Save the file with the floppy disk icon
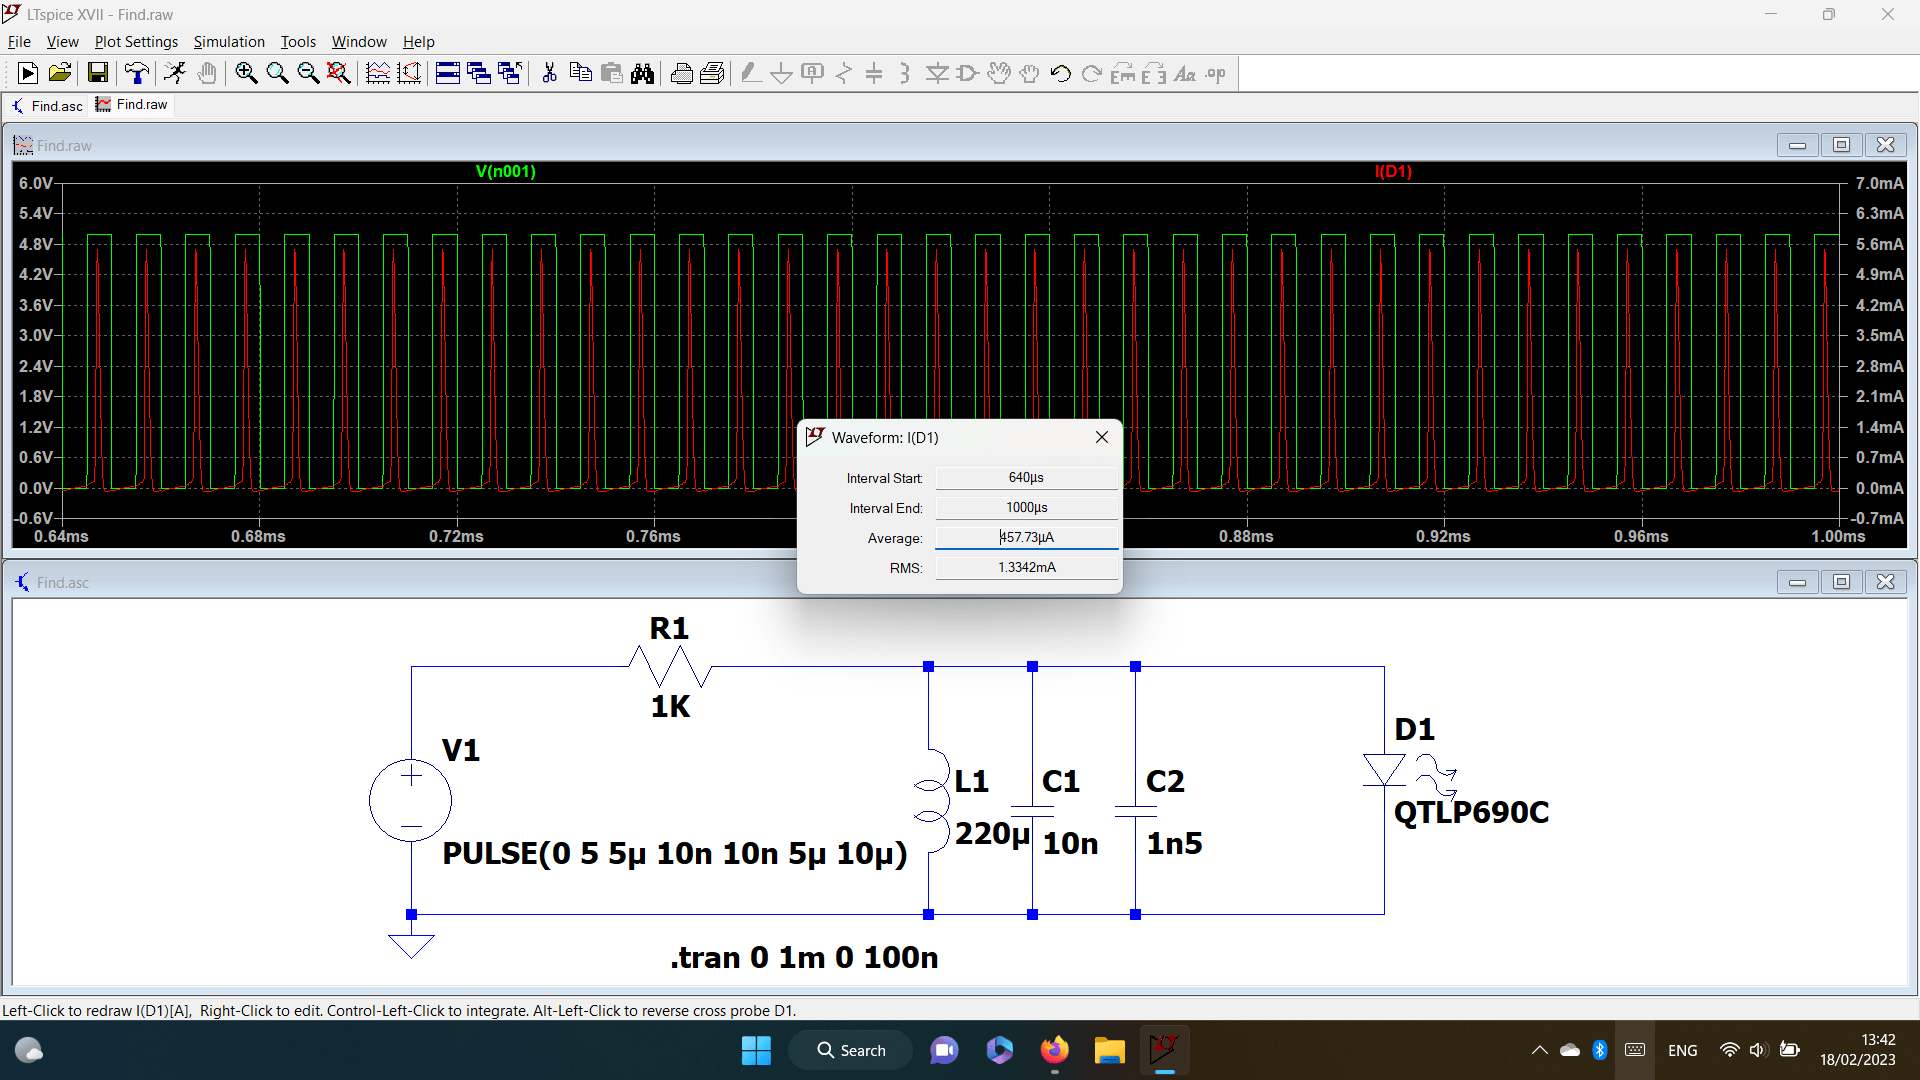Viewport: 1920px width, 1080px height. click(x=97, y=73)
